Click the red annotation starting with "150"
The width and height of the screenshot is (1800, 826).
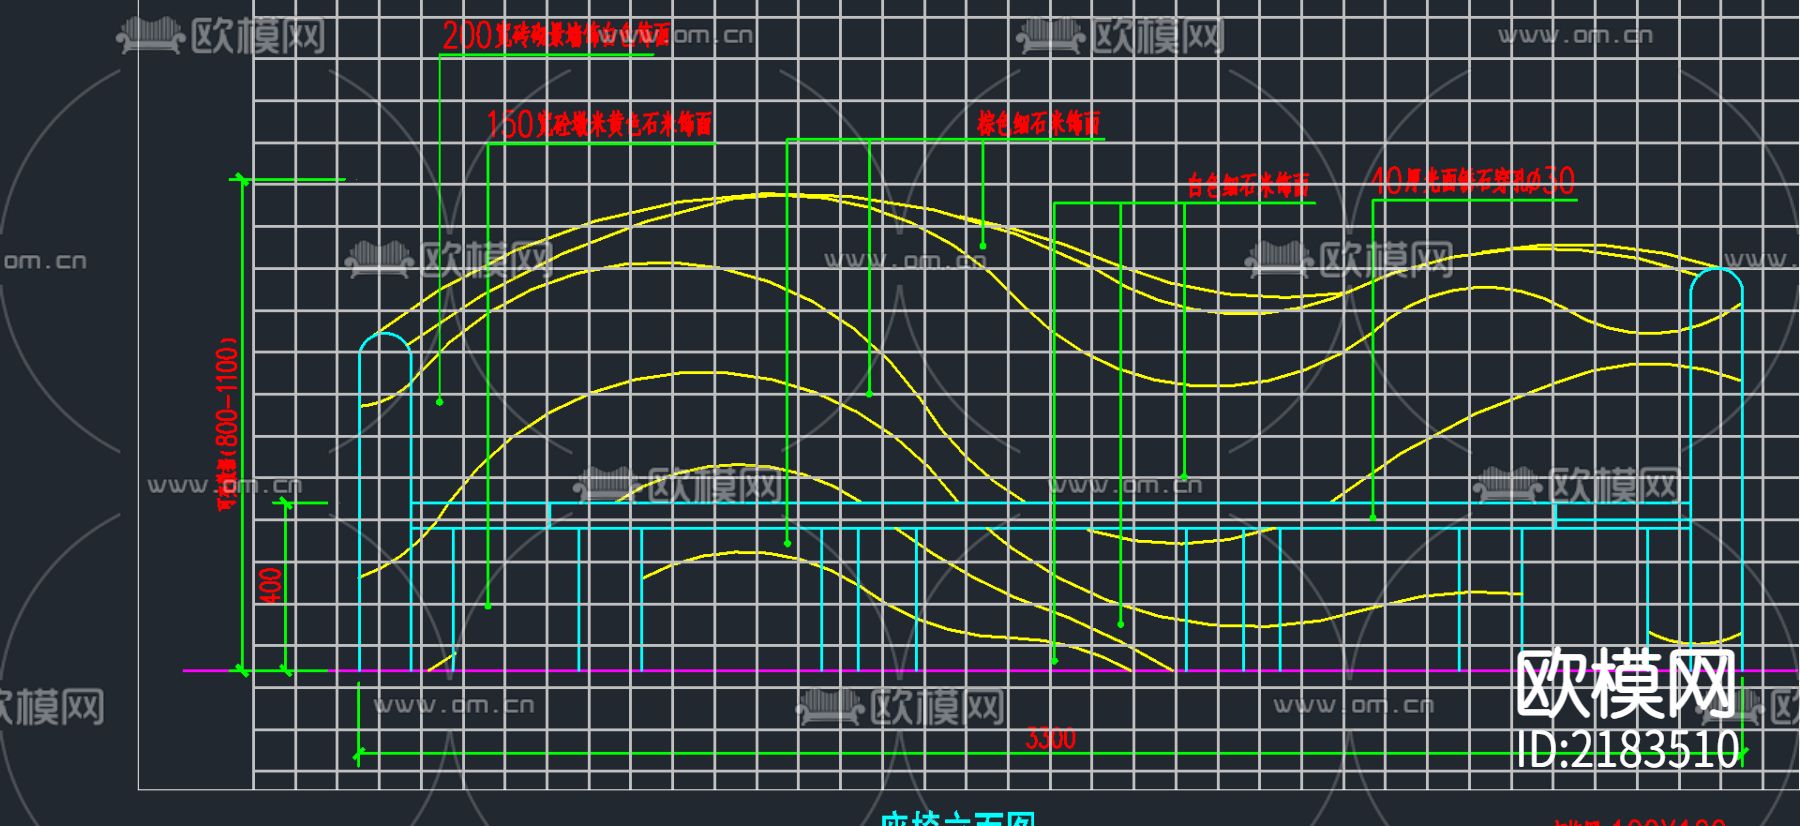pyautogui.click(x=599, y=124)
